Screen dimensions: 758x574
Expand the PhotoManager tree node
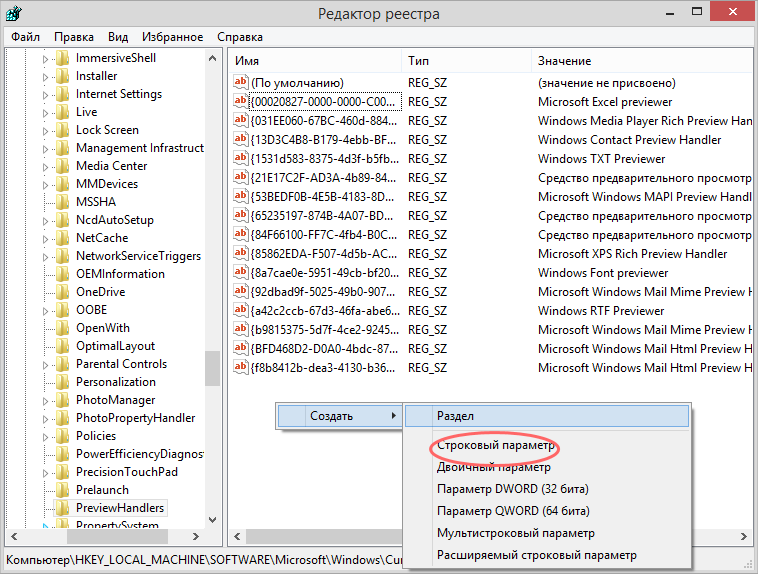click(45, 401)
